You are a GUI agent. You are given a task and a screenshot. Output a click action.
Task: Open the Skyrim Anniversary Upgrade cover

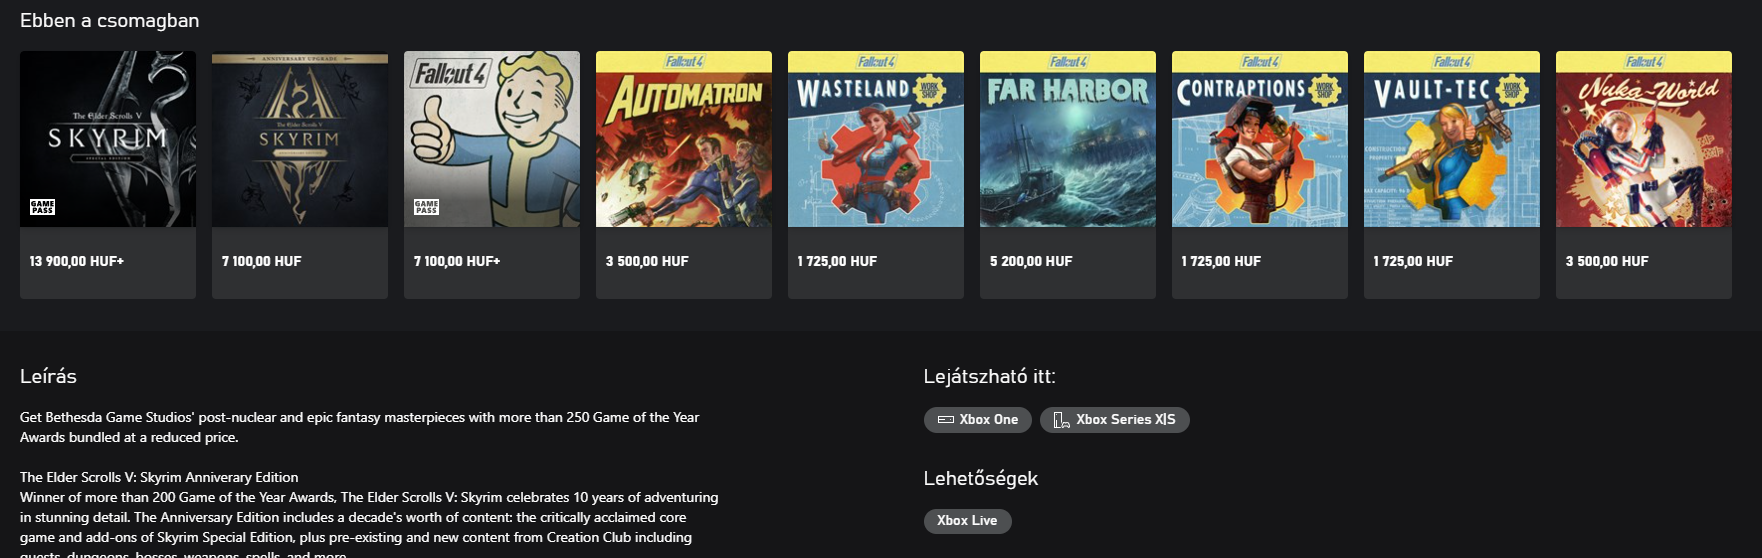point(300,139)
